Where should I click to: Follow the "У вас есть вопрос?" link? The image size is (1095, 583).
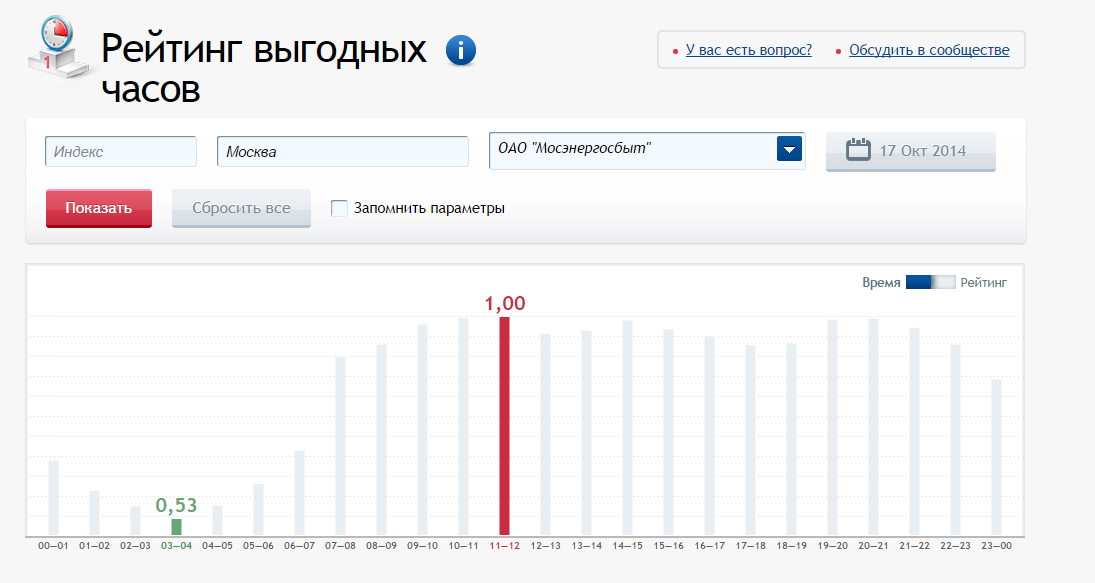749,49
